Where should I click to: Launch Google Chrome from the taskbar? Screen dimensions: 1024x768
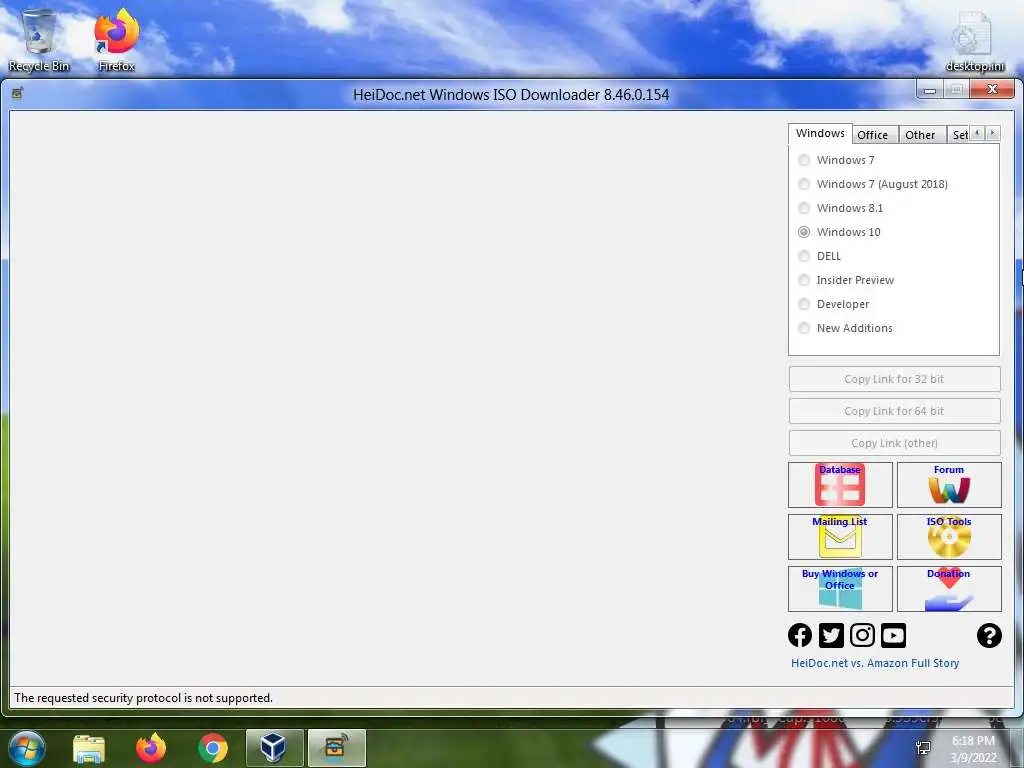[x=213, y=748]
